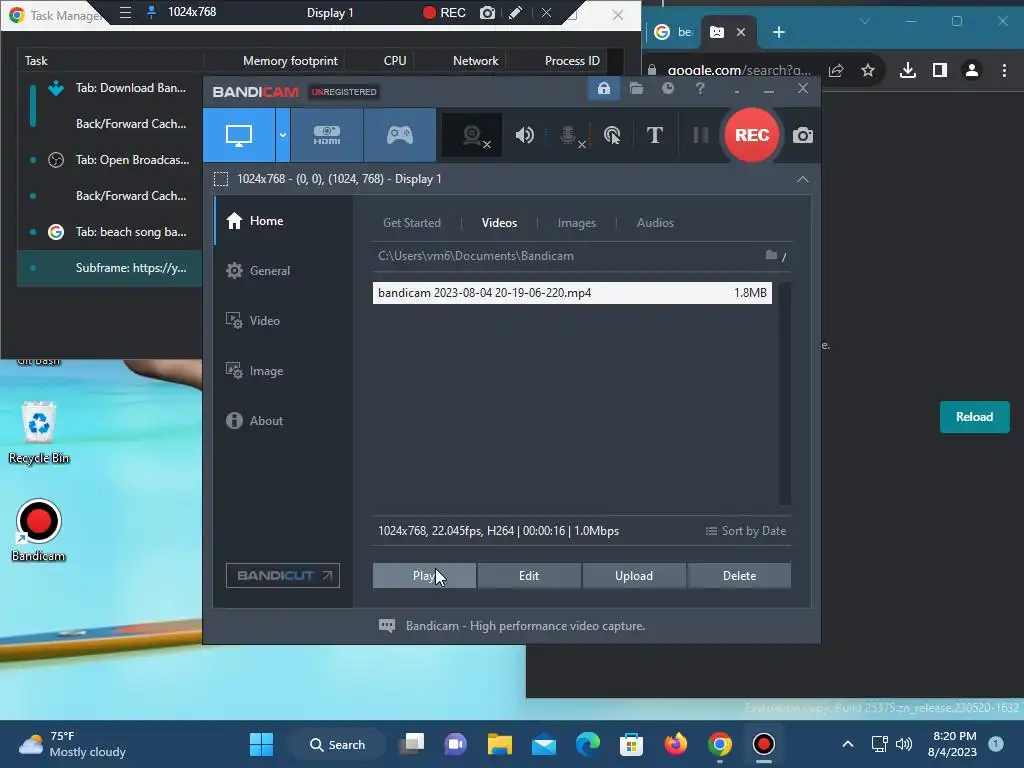Viewport: 1024px width, 768px height.
Task: Switch to the Audios tab
Action: pos(655,223)
